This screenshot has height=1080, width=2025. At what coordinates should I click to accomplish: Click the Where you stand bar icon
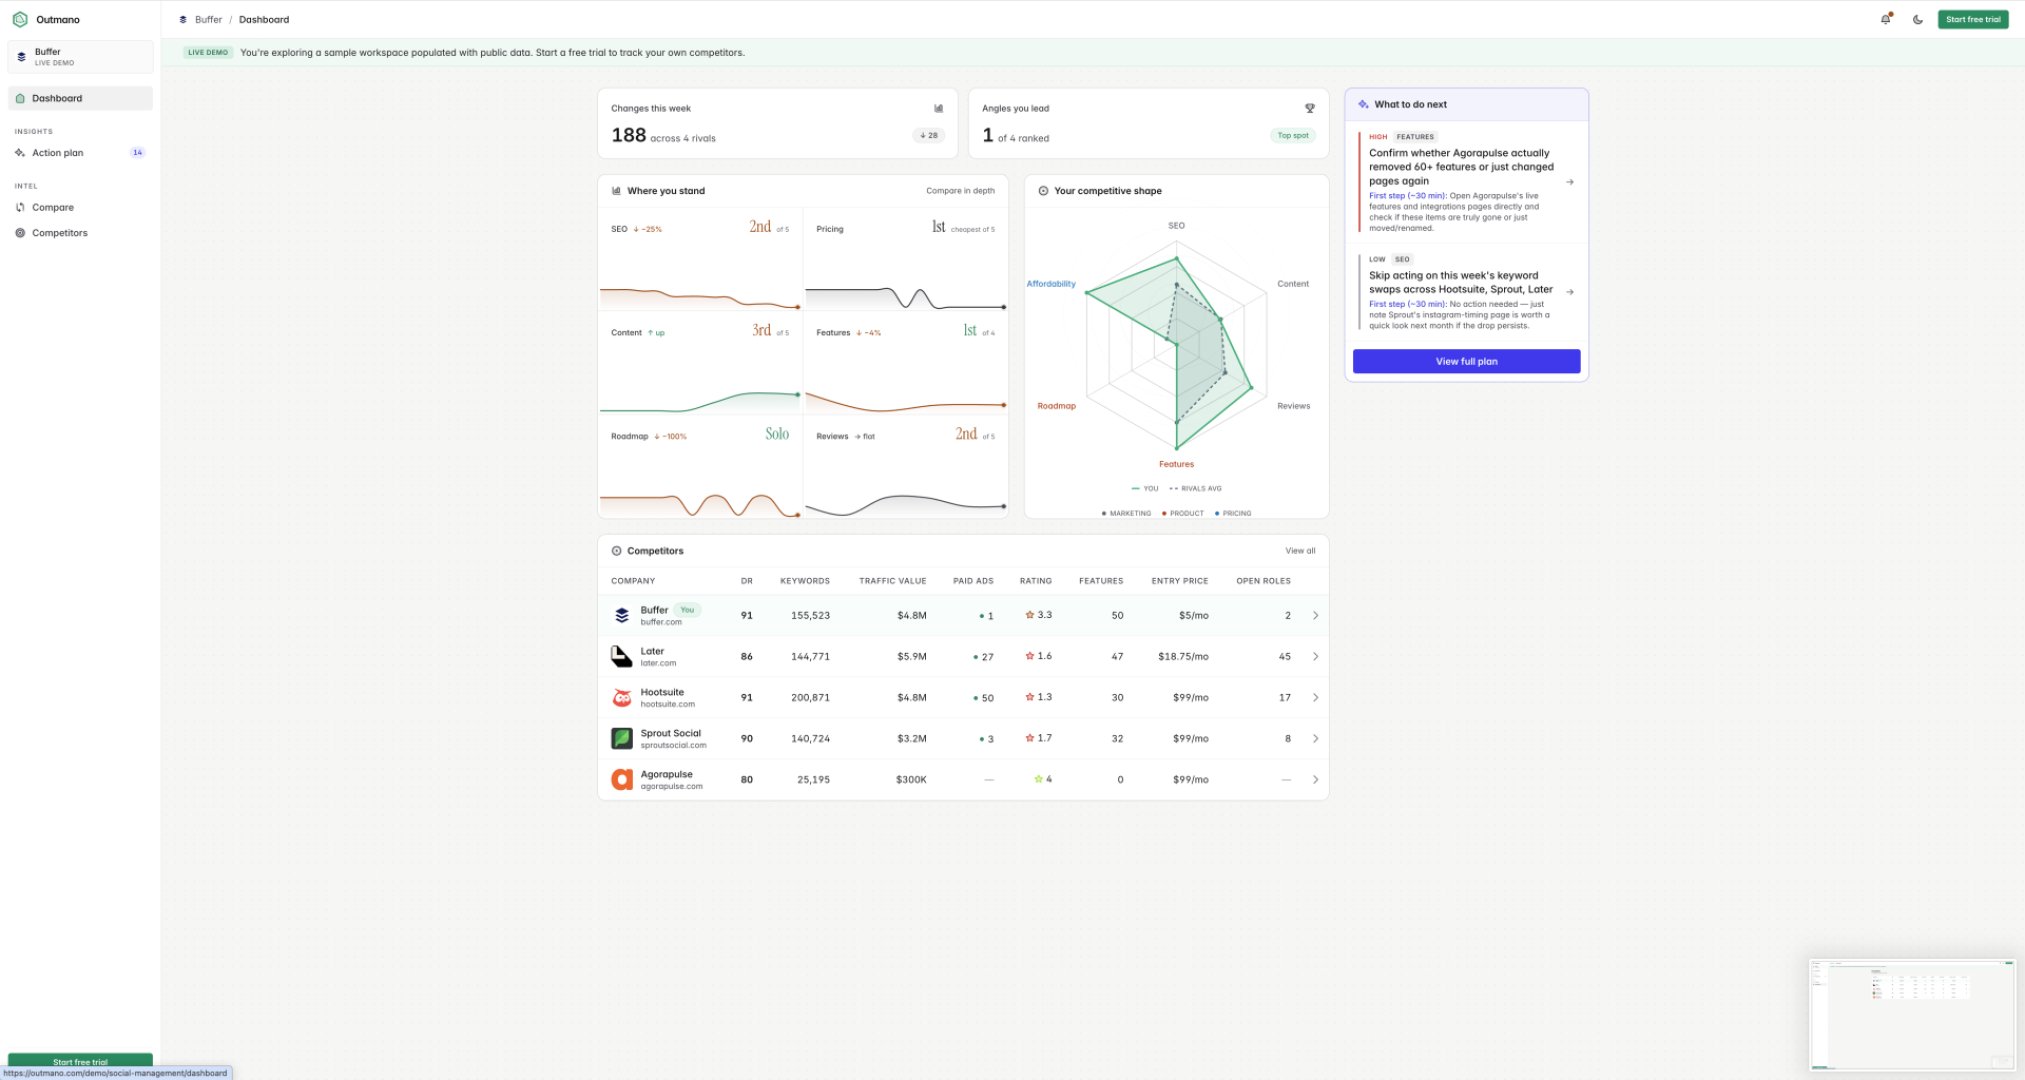(616, 190)
